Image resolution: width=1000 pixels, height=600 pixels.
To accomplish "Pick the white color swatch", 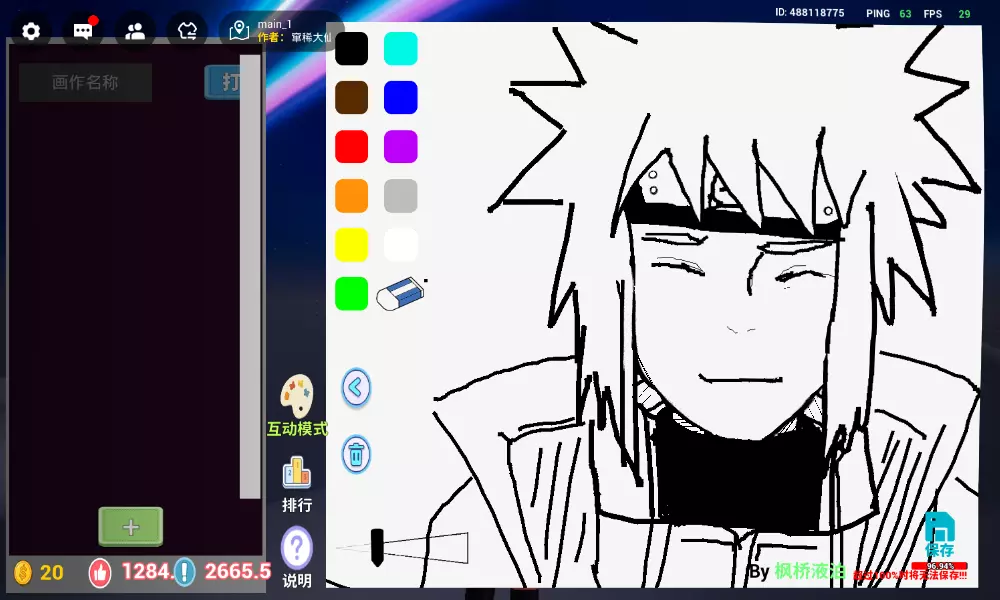I will point(401,245).
